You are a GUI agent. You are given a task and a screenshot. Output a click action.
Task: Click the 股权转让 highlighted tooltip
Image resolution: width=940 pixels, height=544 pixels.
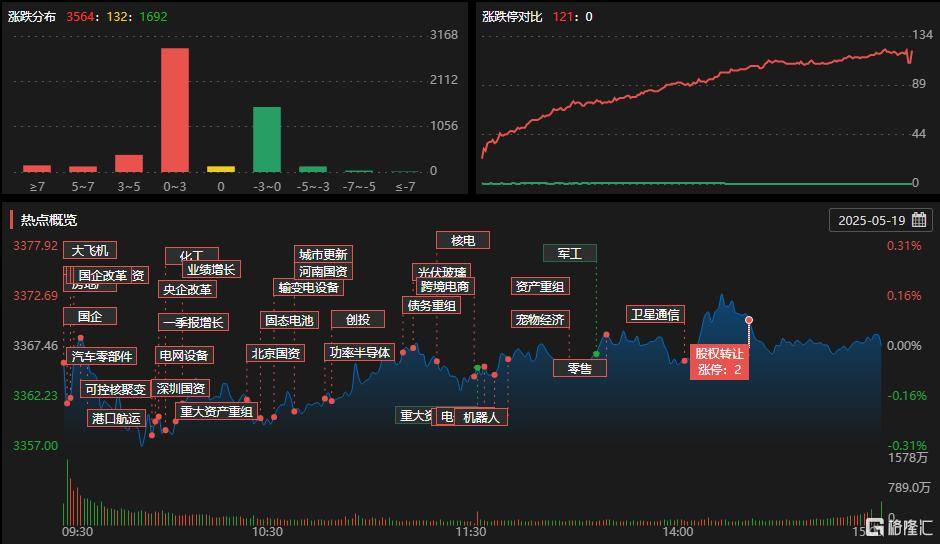(719, 361)
